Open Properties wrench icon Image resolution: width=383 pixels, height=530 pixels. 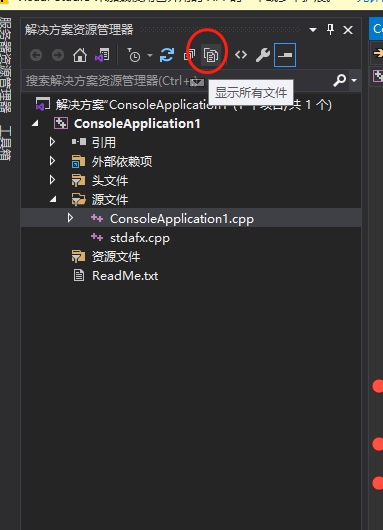coord(263,55)
